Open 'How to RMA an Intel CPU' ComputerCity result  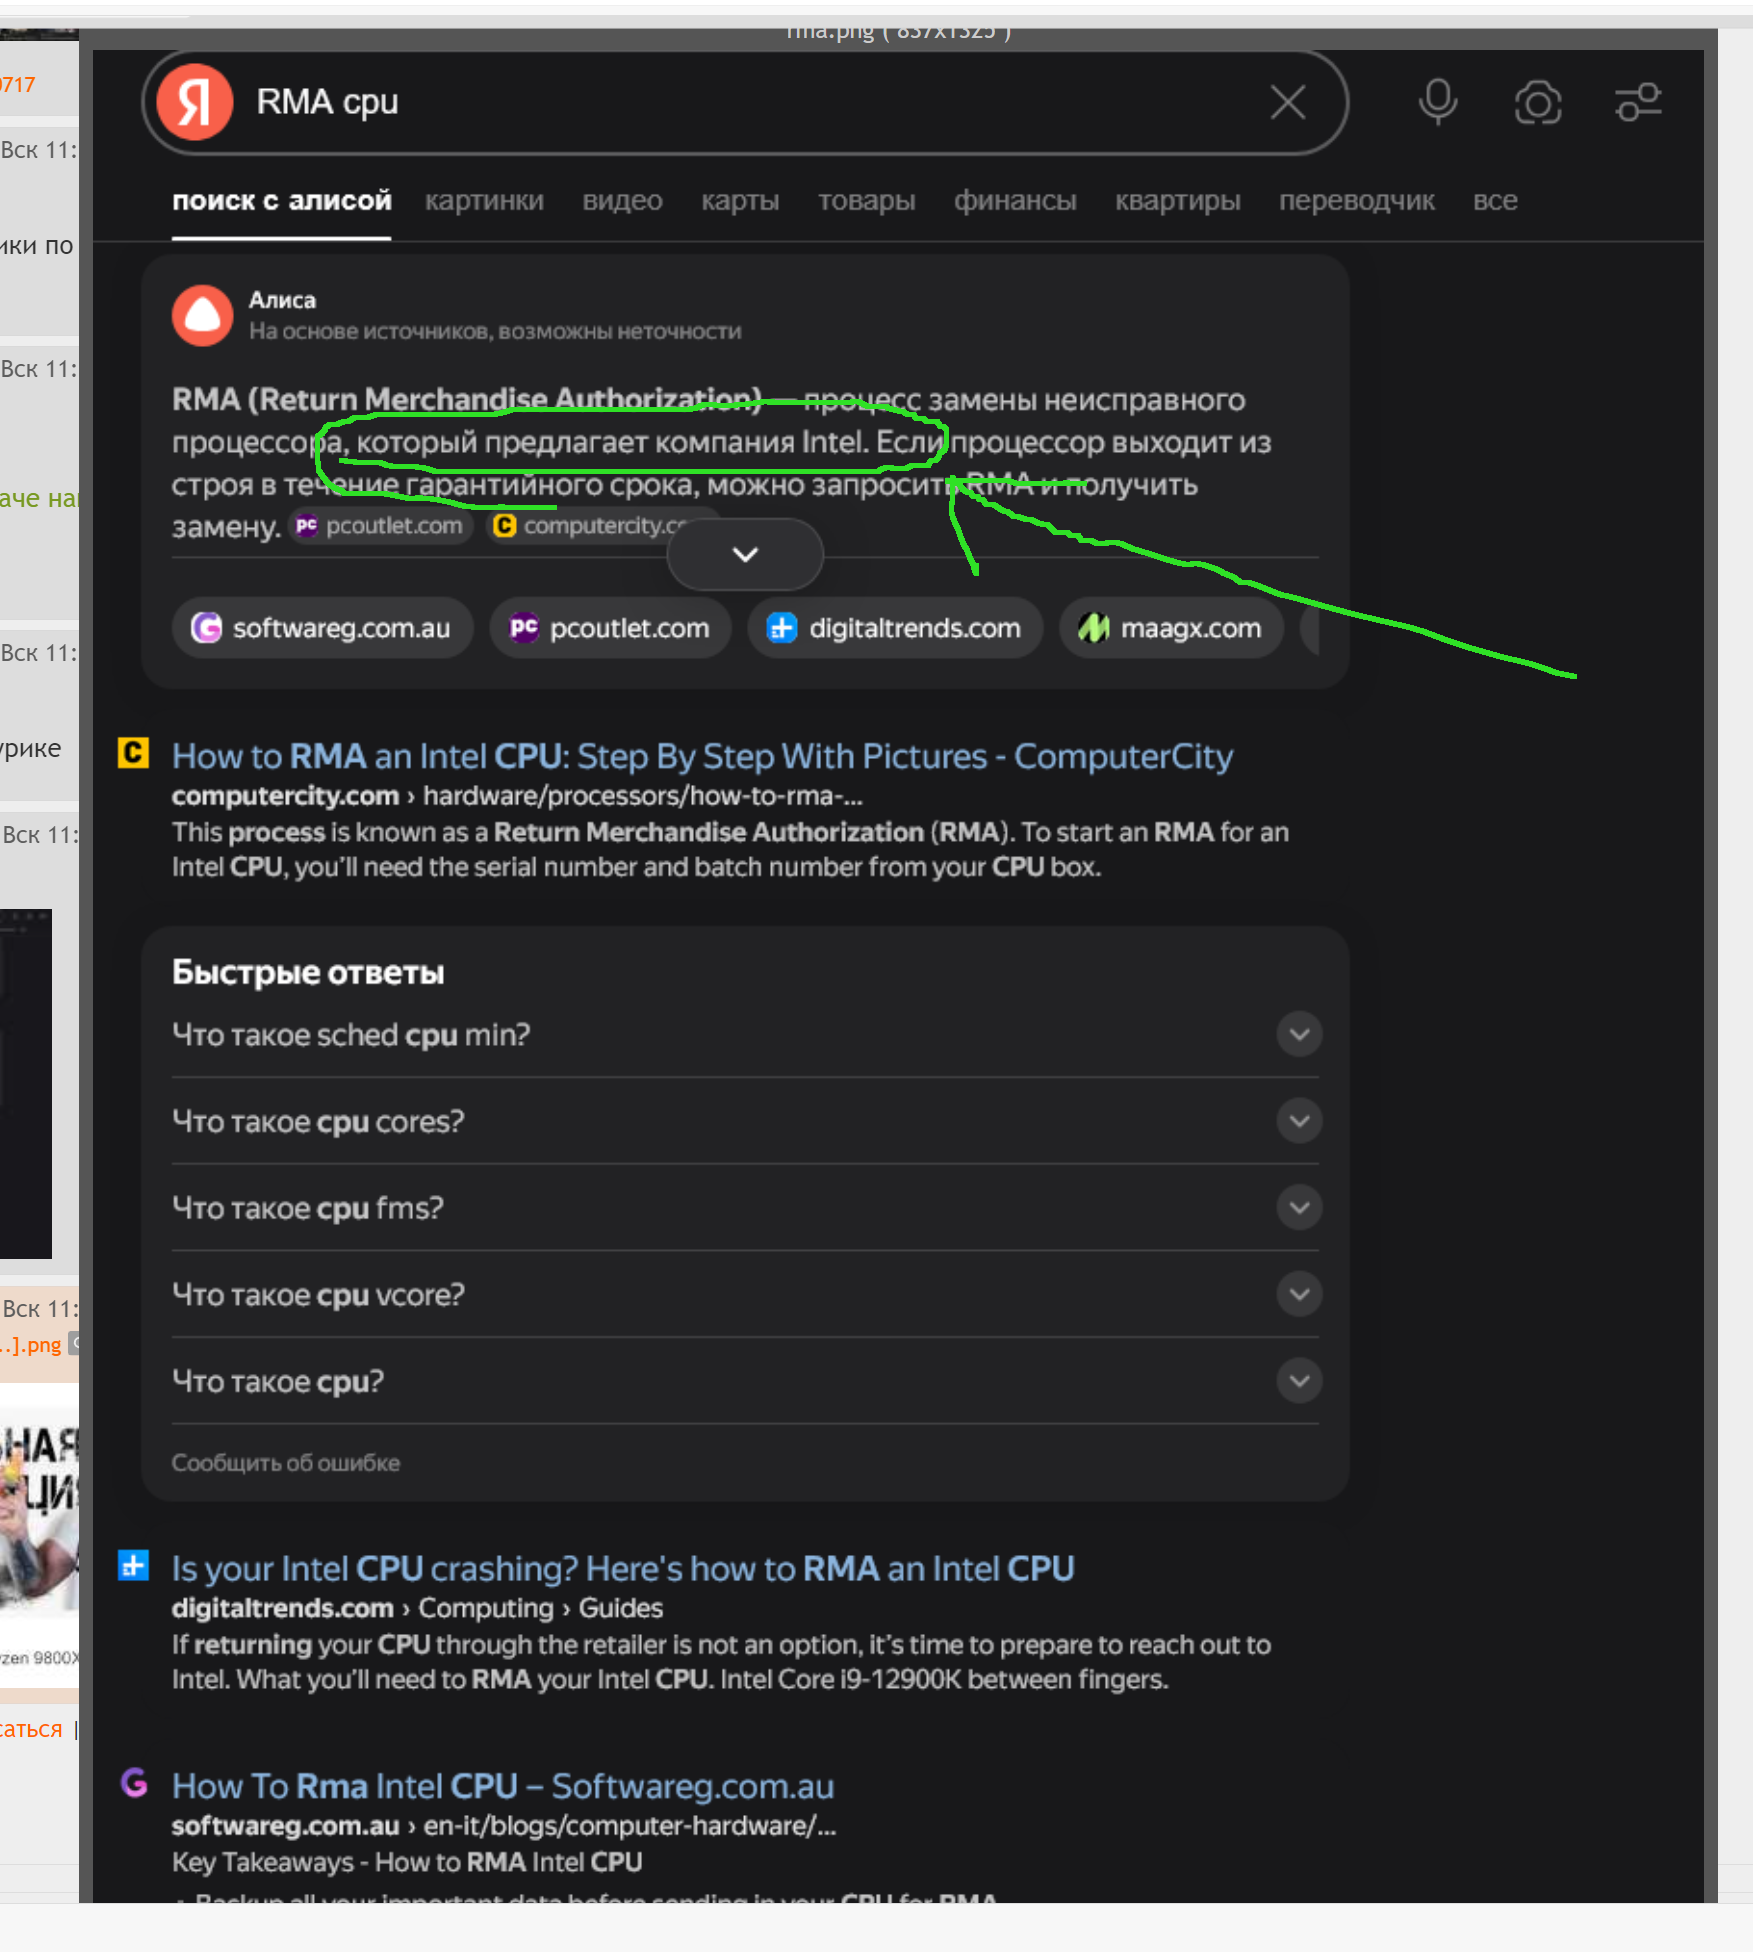click(702, 756)
